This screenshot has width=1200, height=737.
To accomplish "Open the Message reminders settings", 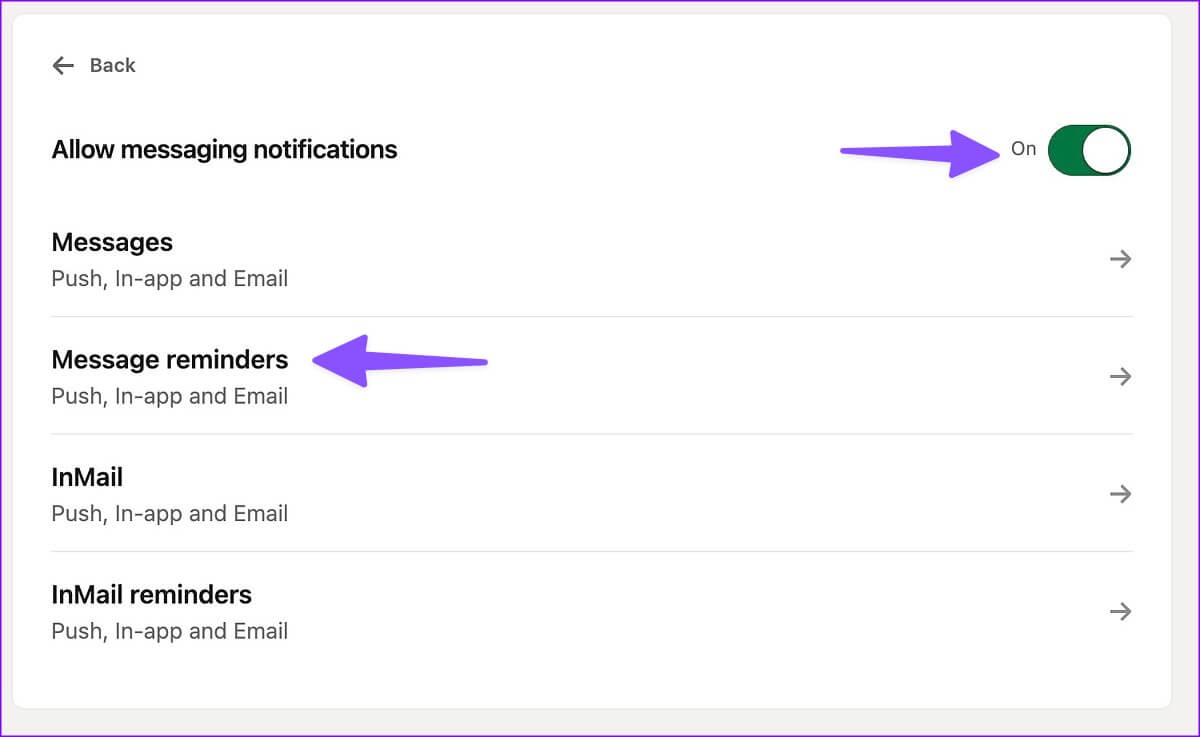I will [x=170, y=360].
